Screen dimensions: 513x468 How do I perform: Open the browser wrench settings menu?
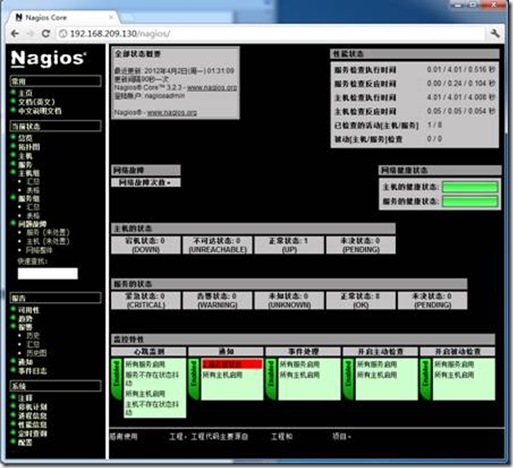pyautogui.click(x=495, y=33)
